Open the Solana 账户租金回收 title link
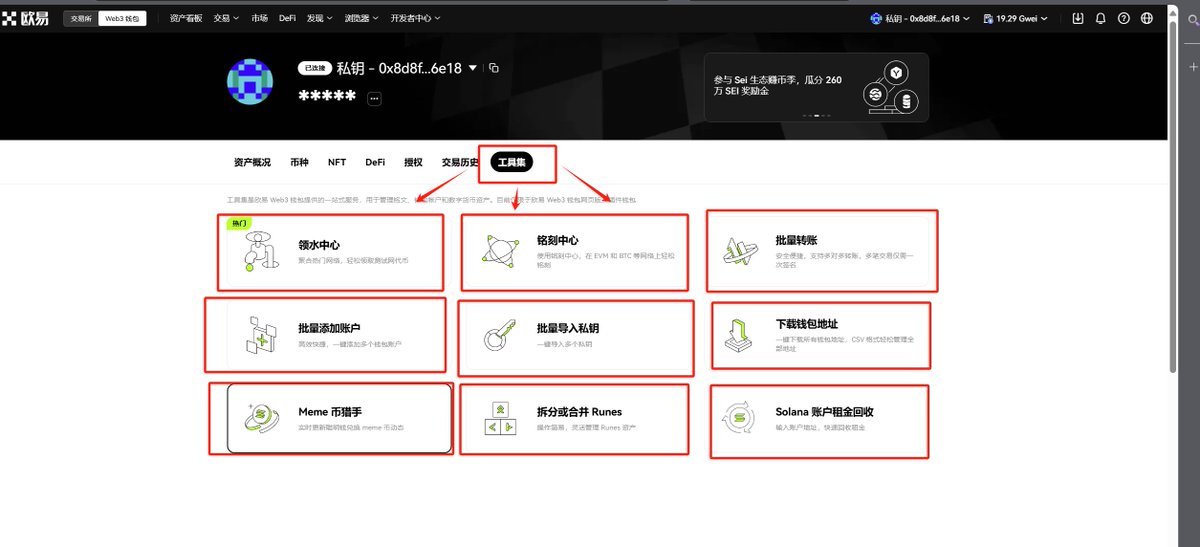Viewport: 1200px width, 547px height. [x=825, y=412]
